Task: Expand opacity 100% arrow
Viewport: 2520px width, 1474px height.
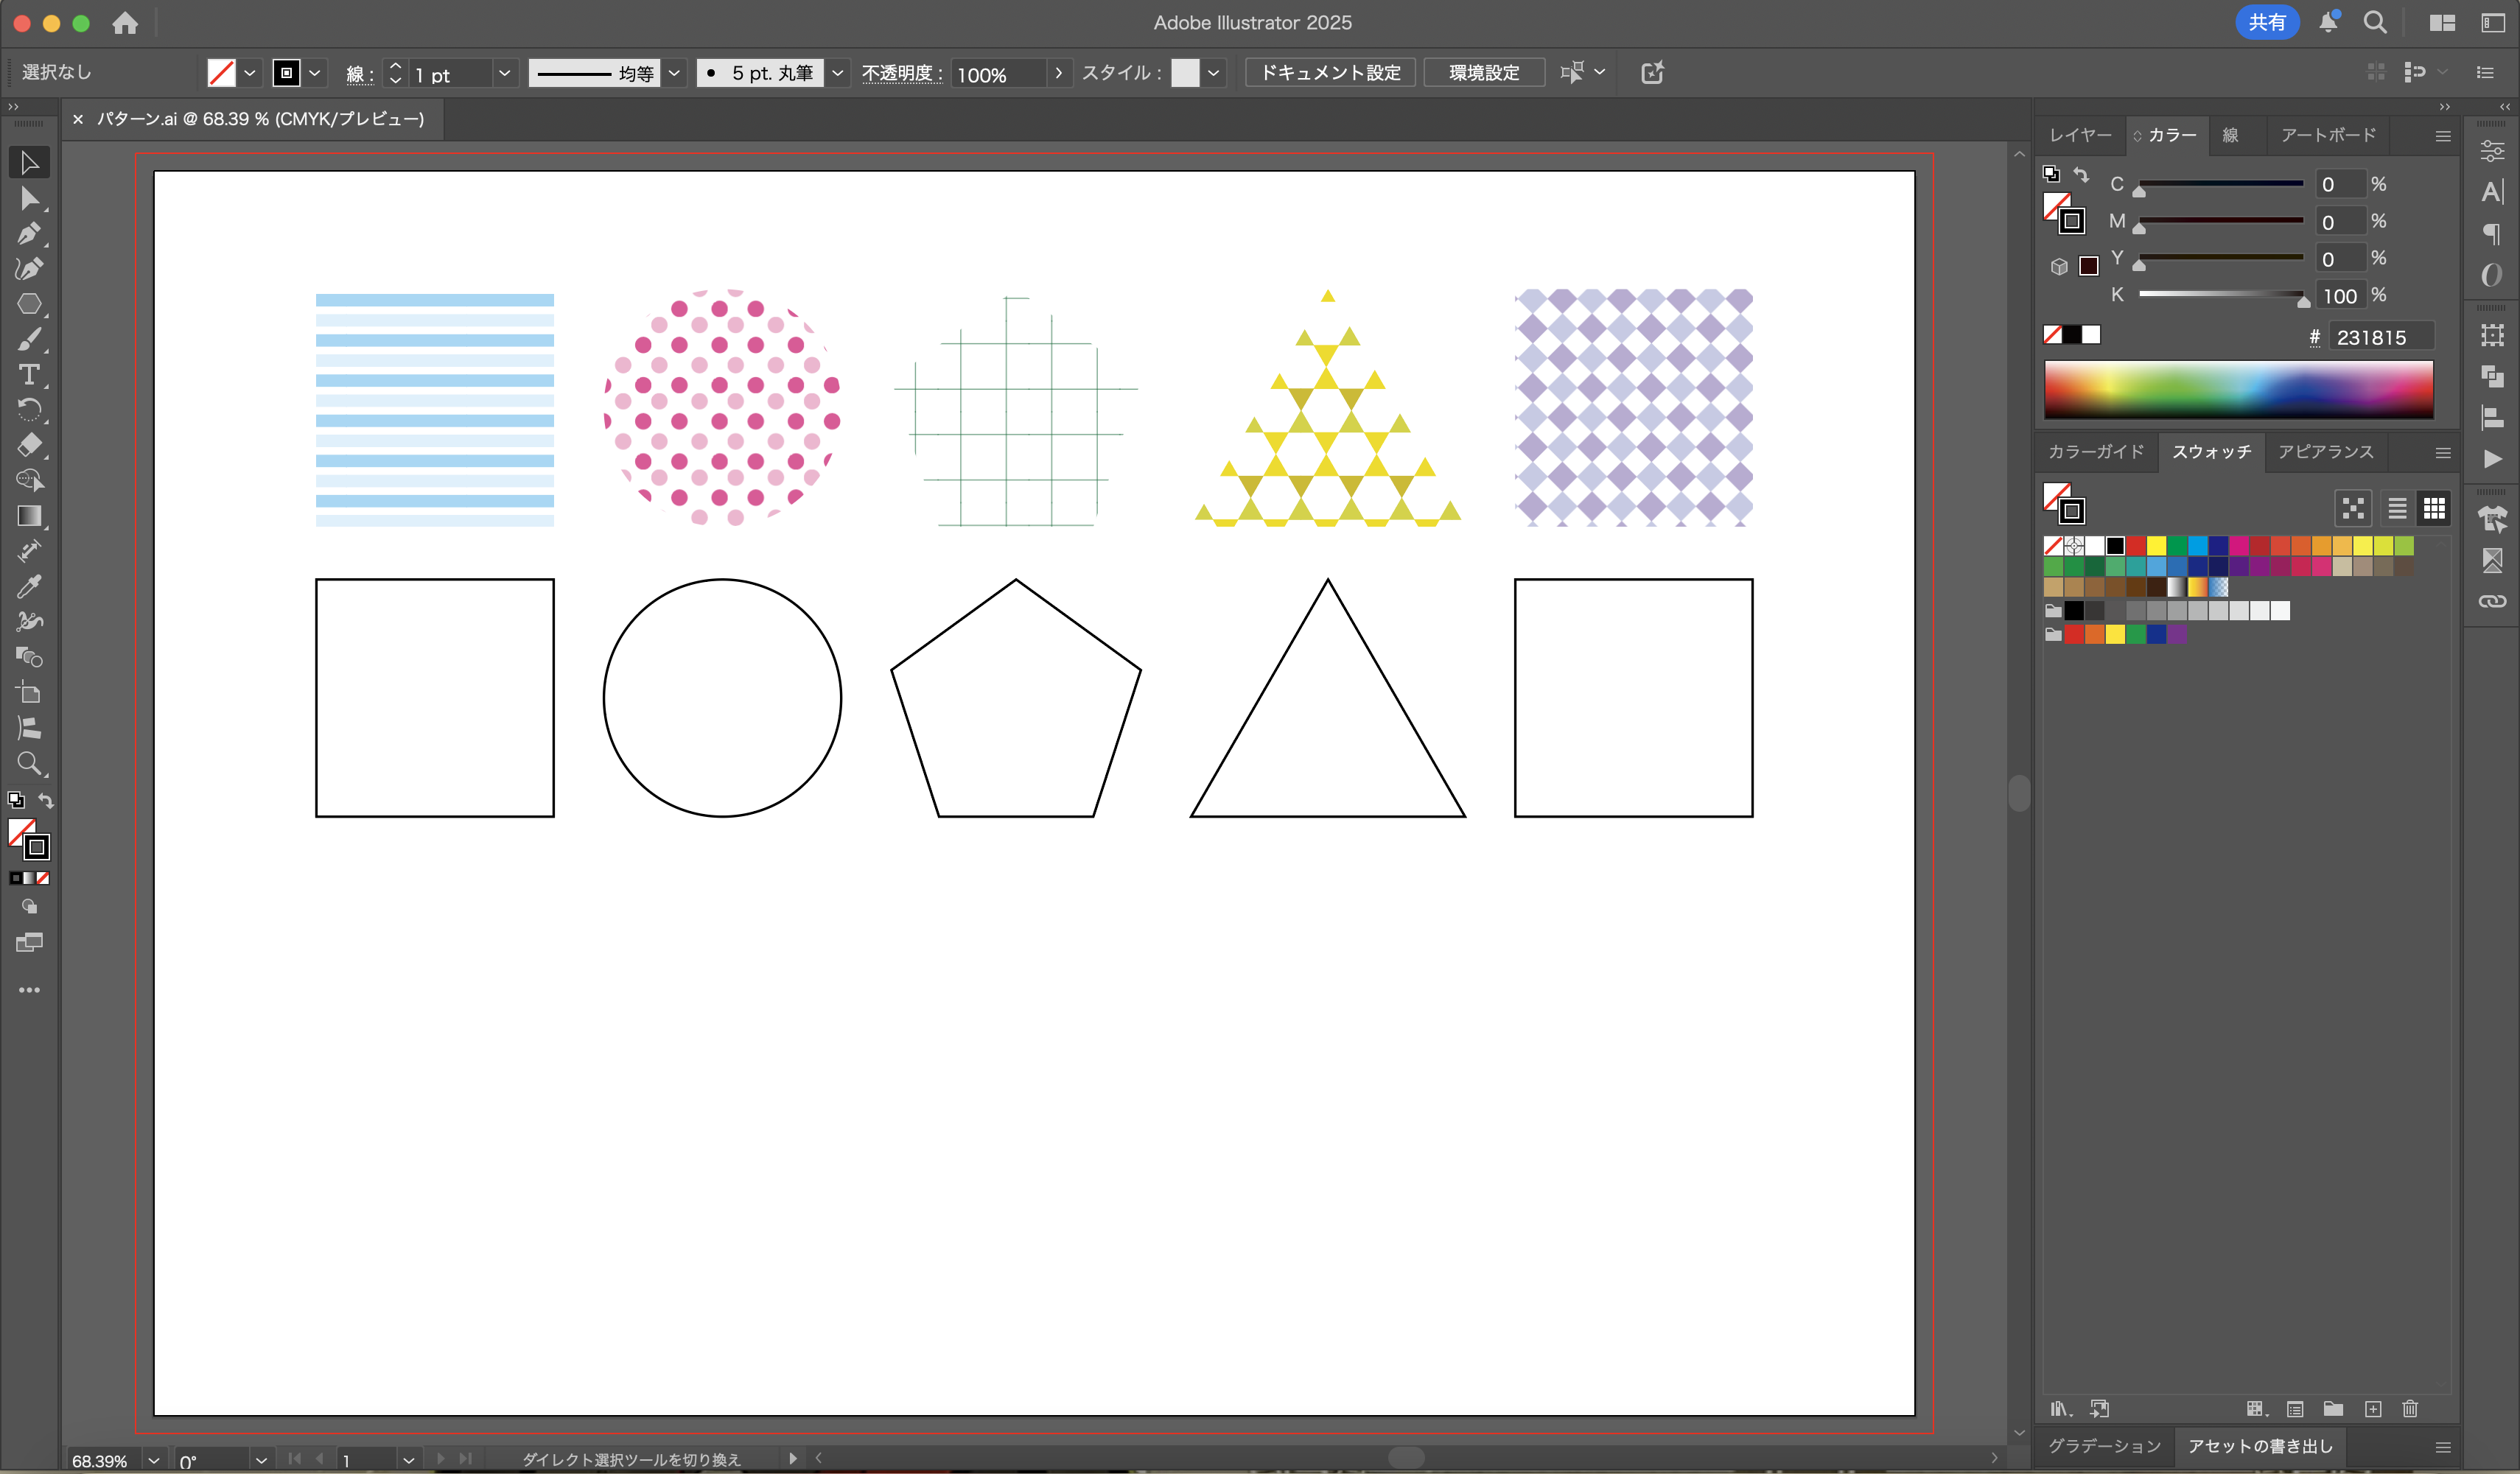Action: point(1059,73)
